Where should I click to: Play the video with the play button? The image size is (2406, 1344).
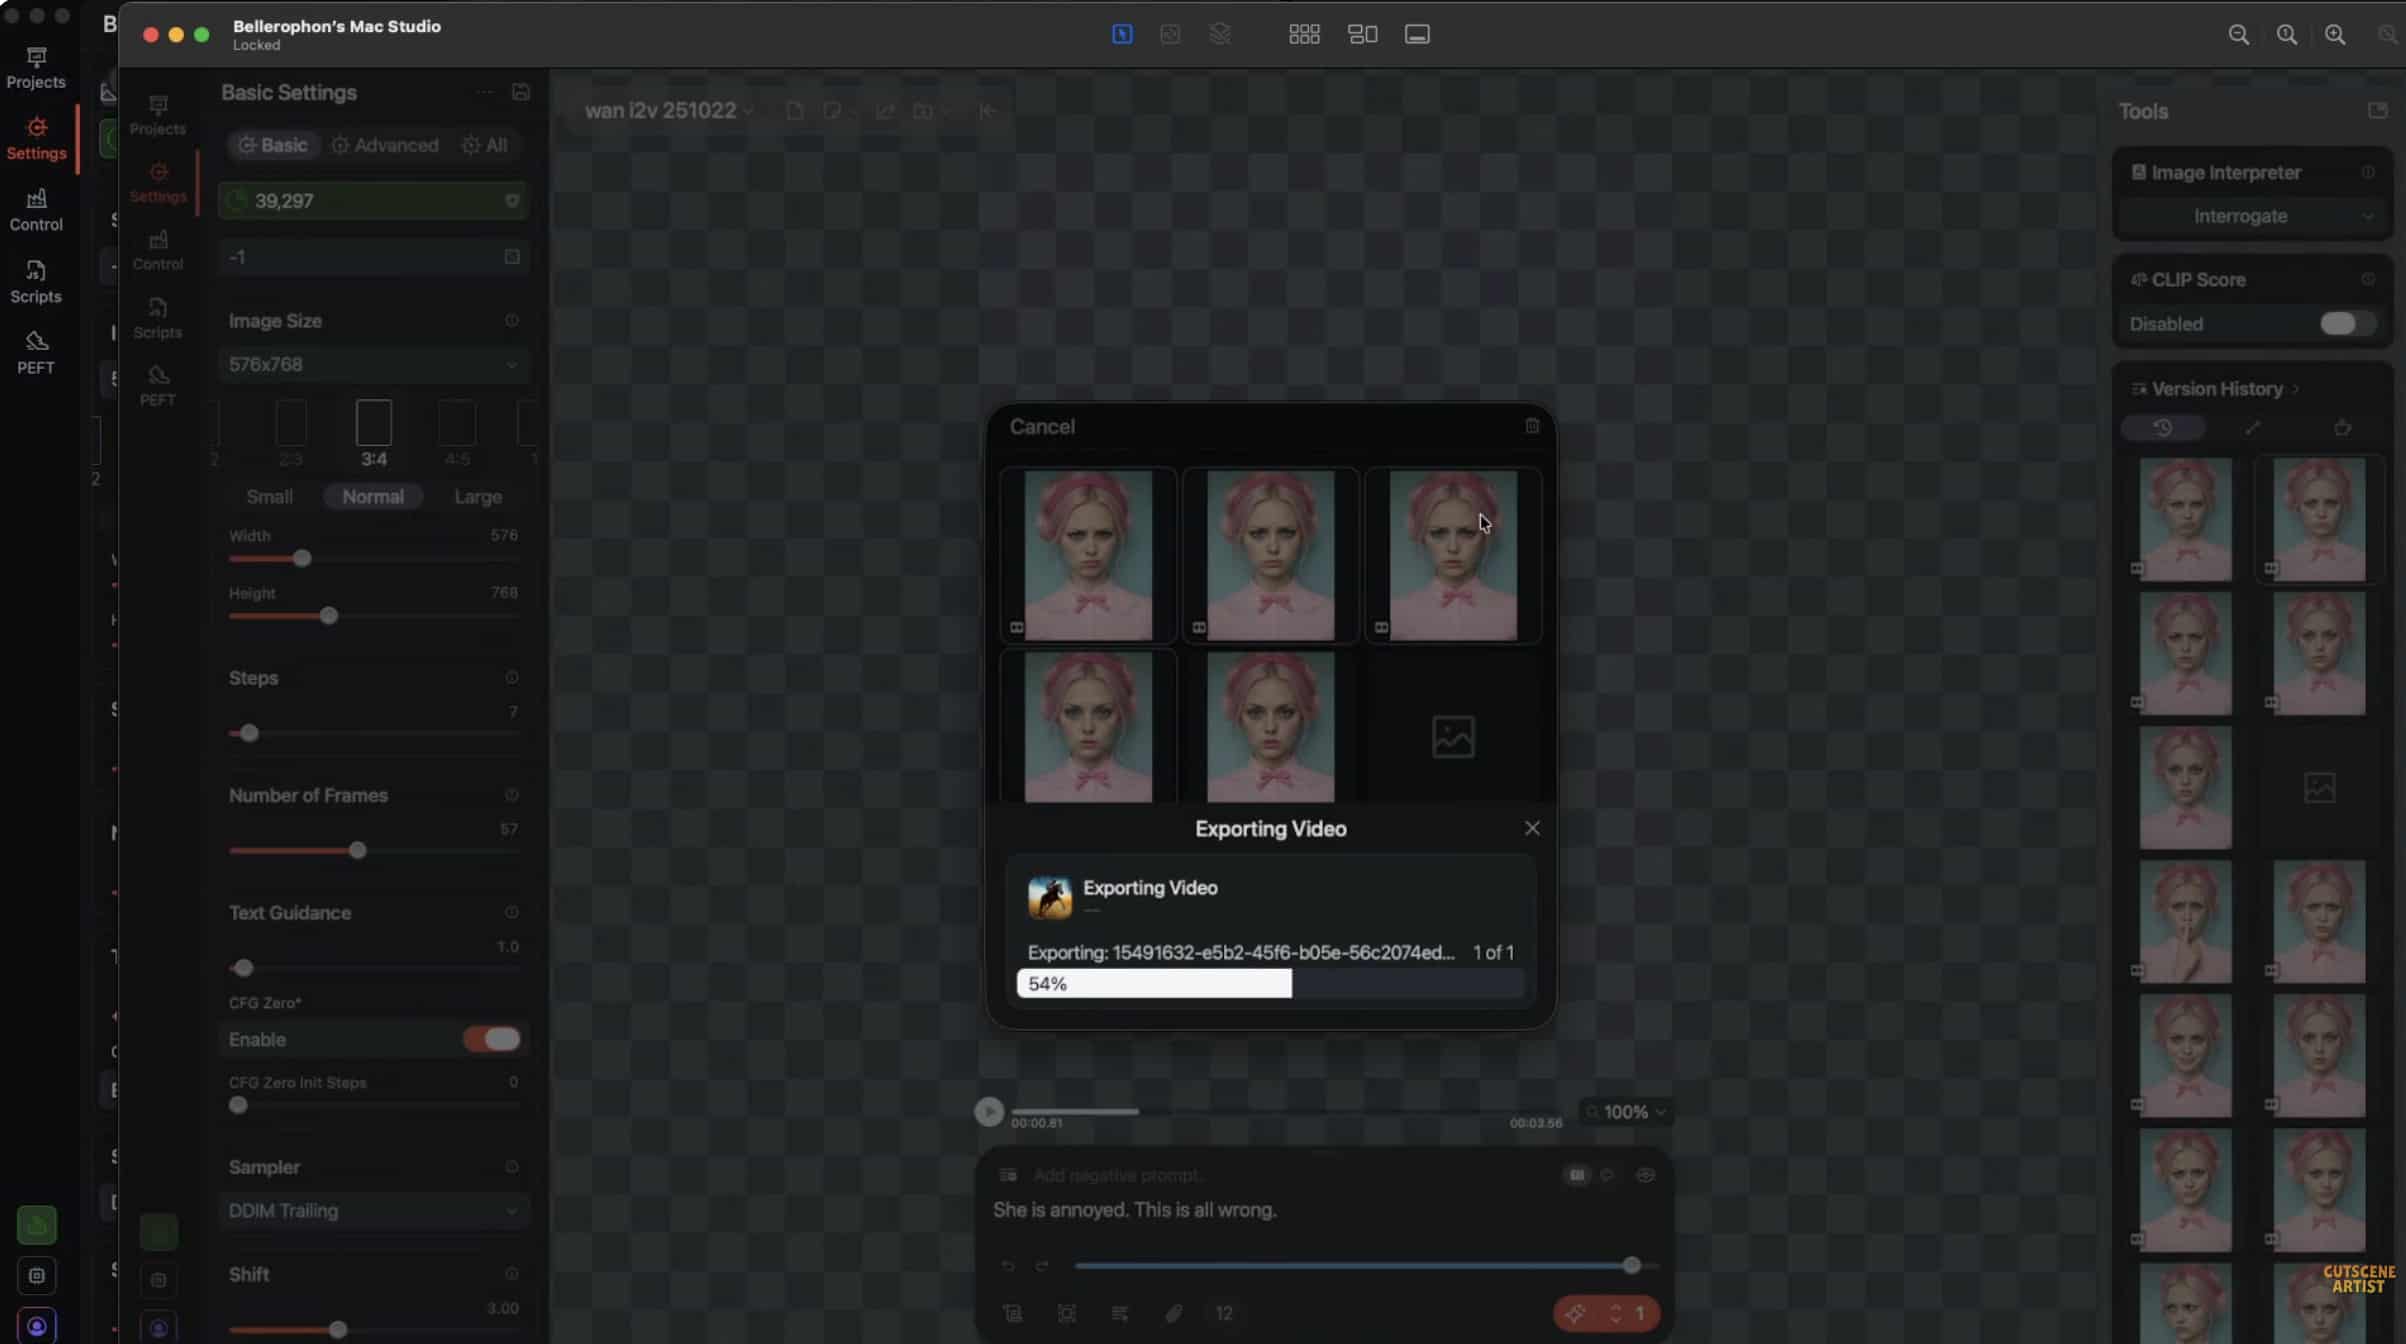pos(988,1112)
